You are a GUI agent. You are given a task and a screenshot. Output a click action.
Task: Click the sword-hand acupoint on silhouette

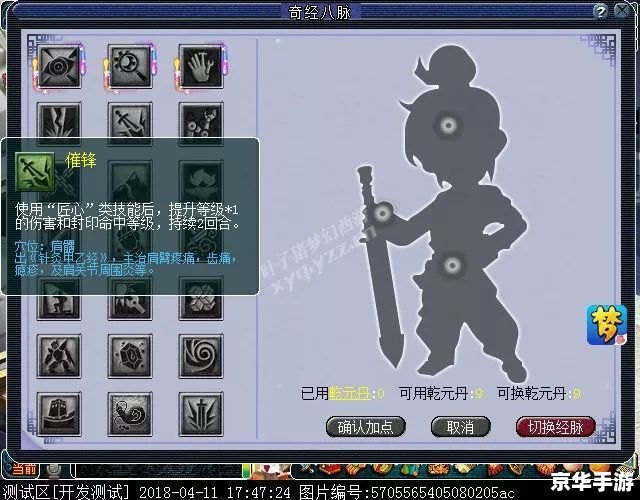[382, 213]
